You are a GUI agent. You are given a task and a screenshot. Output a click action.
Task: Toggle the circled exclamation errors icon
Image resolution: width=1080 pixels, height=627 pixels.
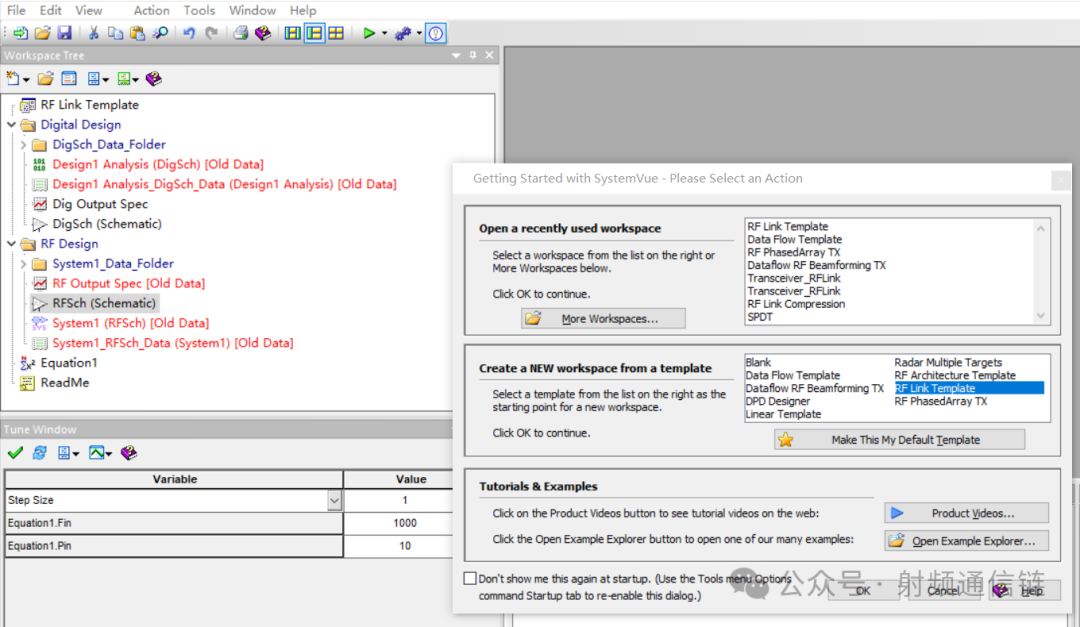[435, 33]
